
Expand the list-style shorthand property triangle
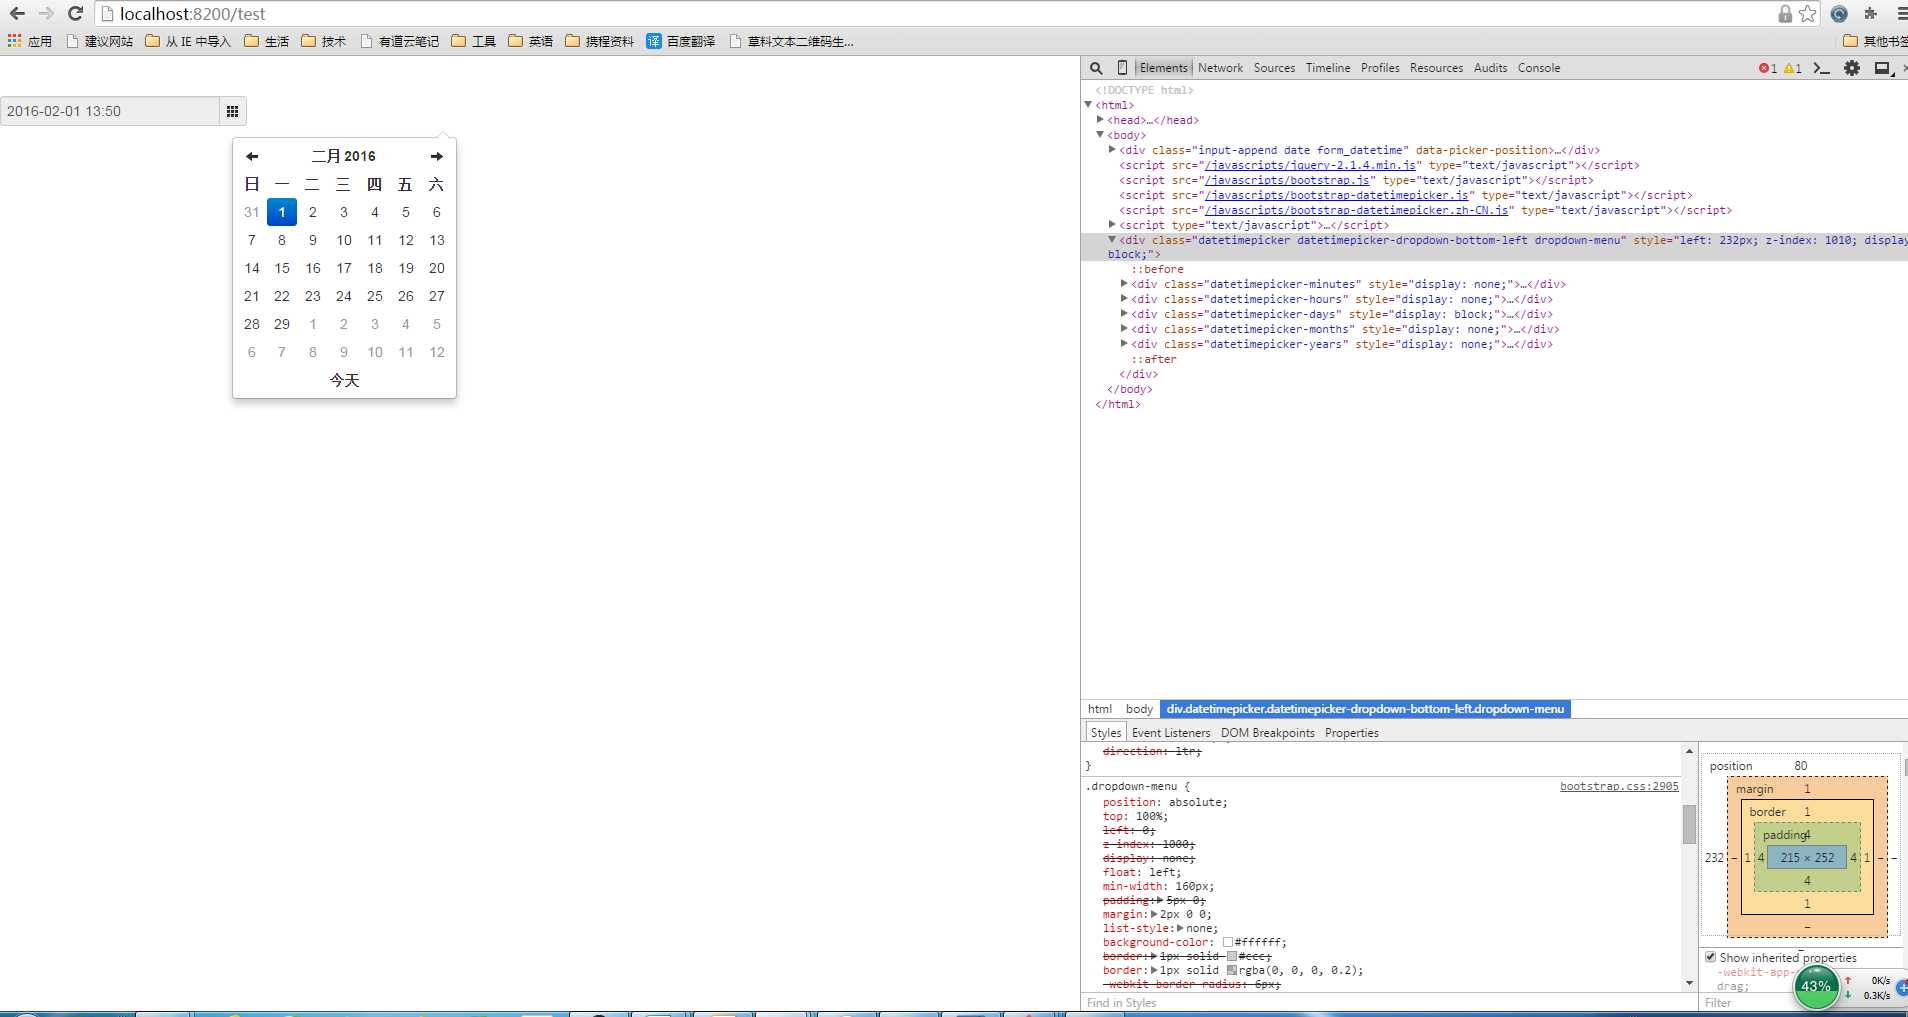1181,928
